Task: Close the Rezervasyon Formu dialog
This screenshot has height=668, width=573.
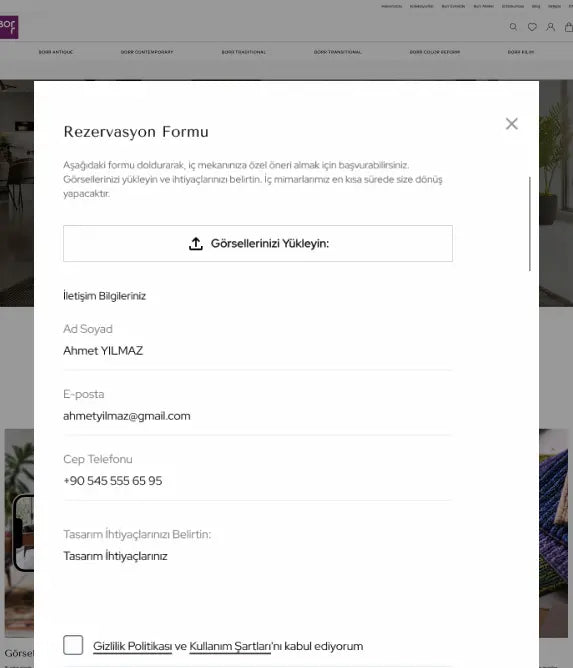Action: [512, 124]
